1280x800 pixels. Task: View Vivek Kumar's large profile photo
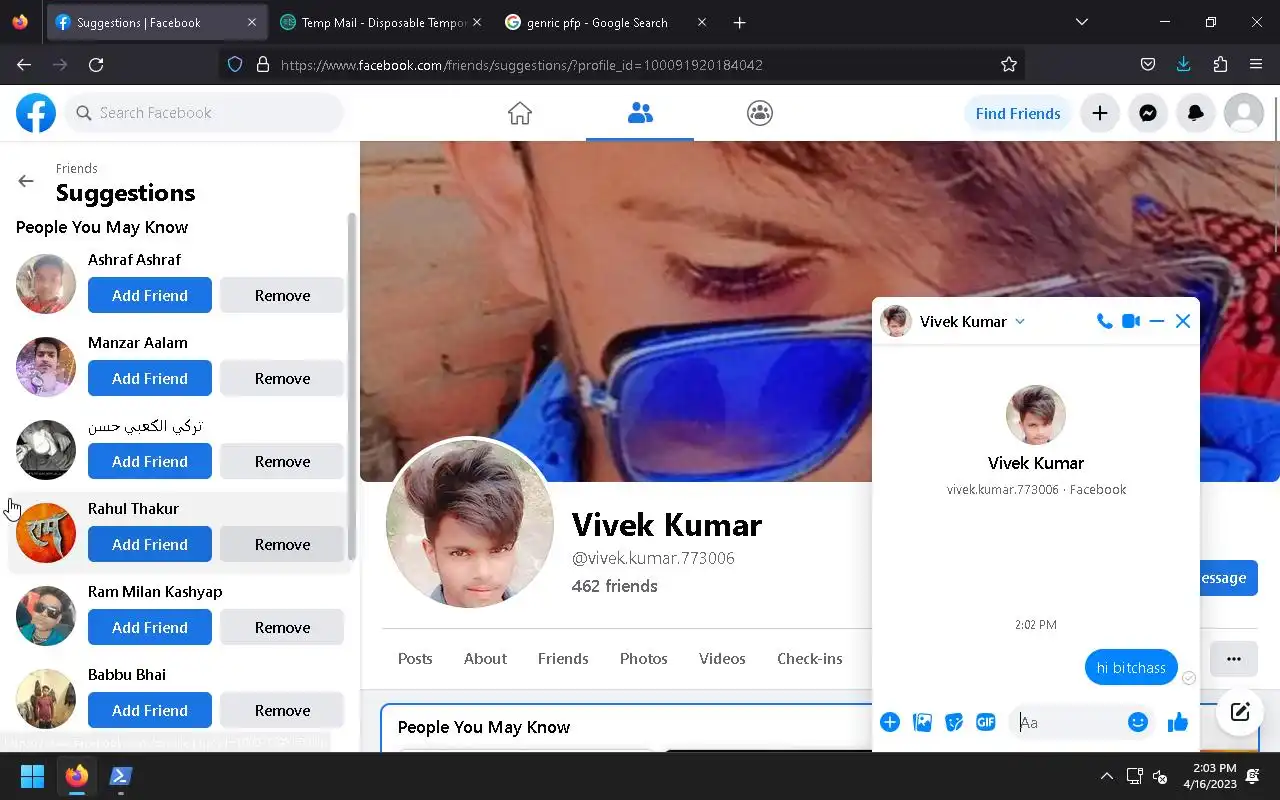click(x=470, y=523)
